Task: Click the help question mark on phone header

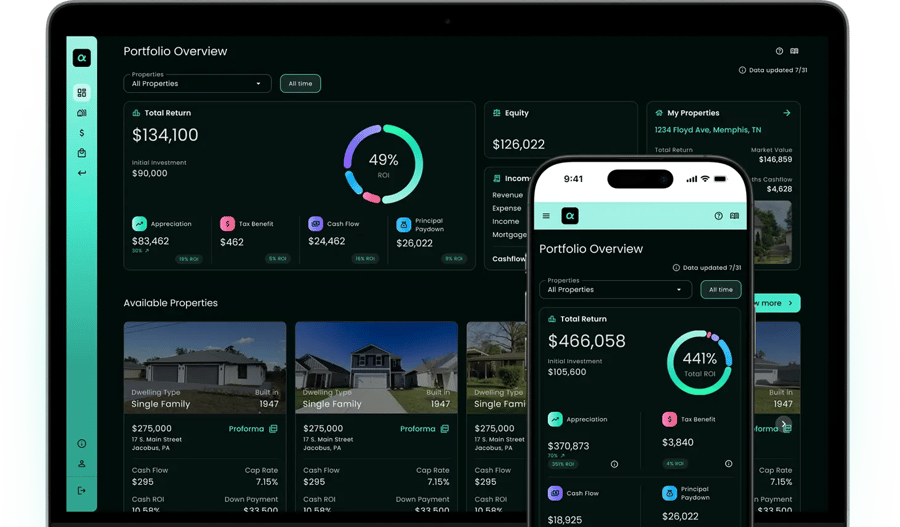Action: tap(718, 216)
